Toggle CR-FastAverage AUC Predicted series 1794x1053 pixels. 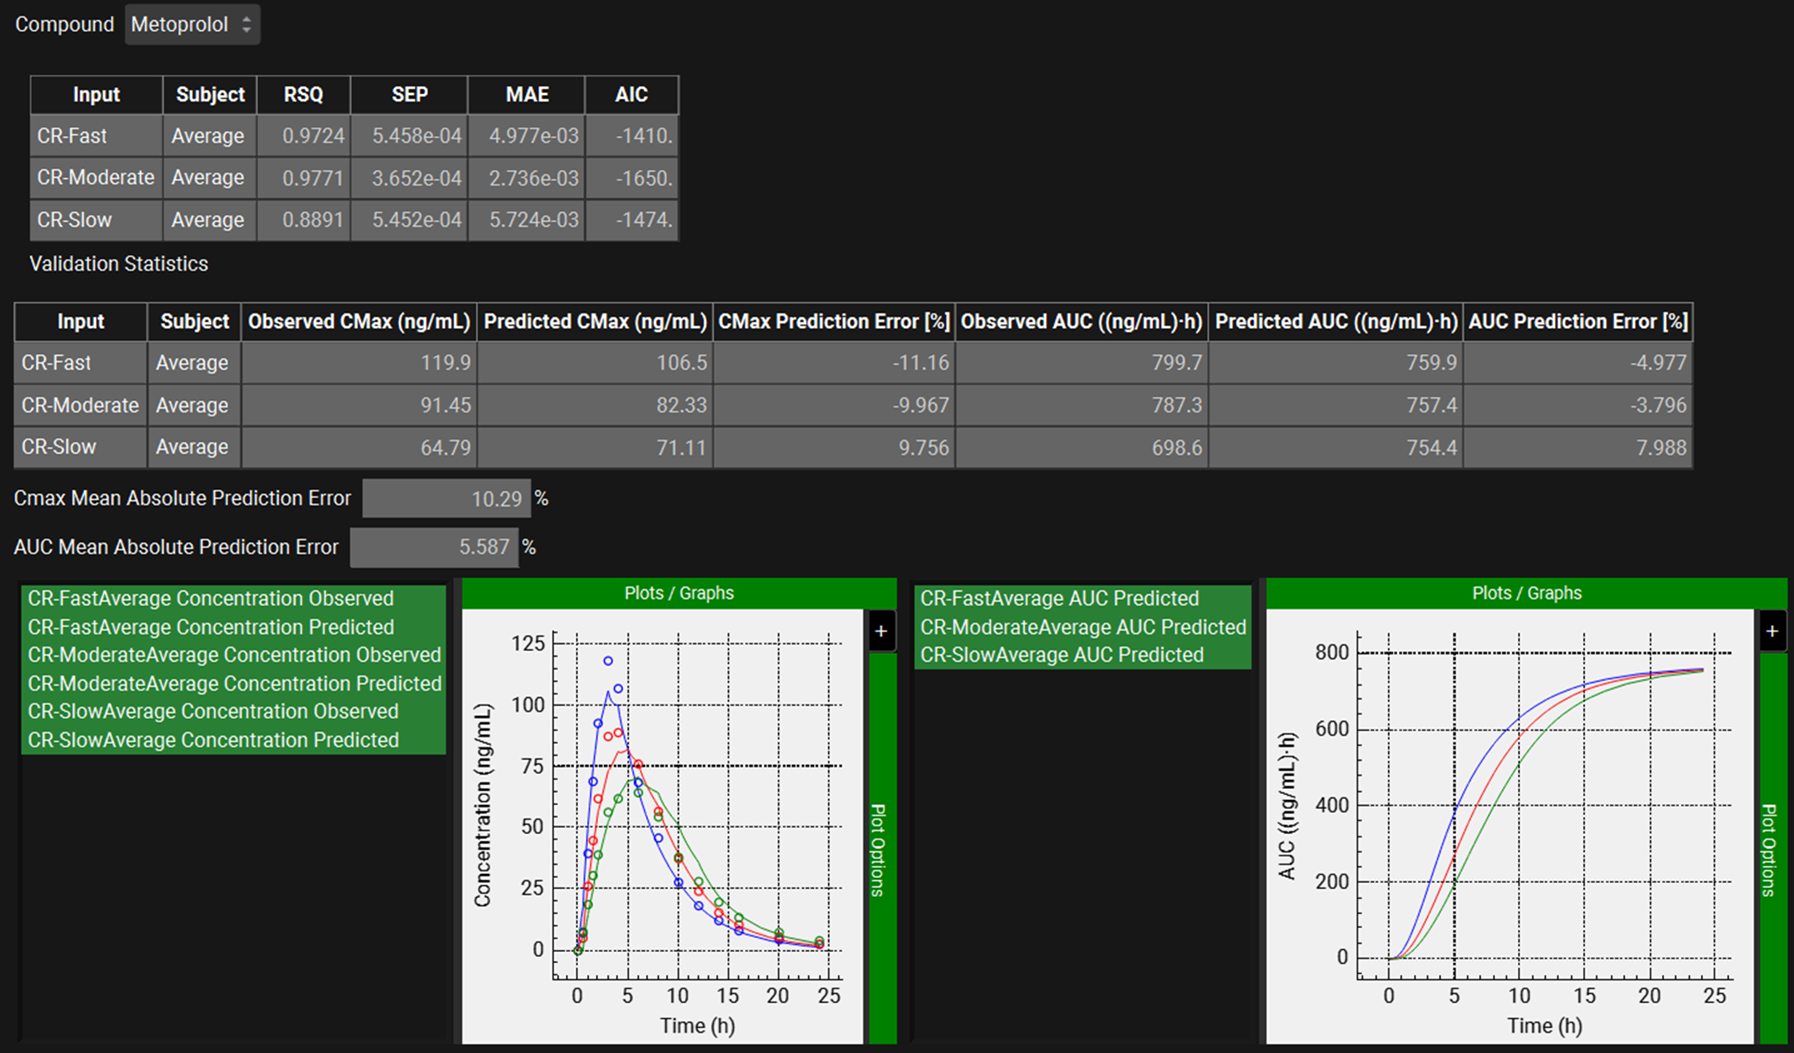point(1059,598)
